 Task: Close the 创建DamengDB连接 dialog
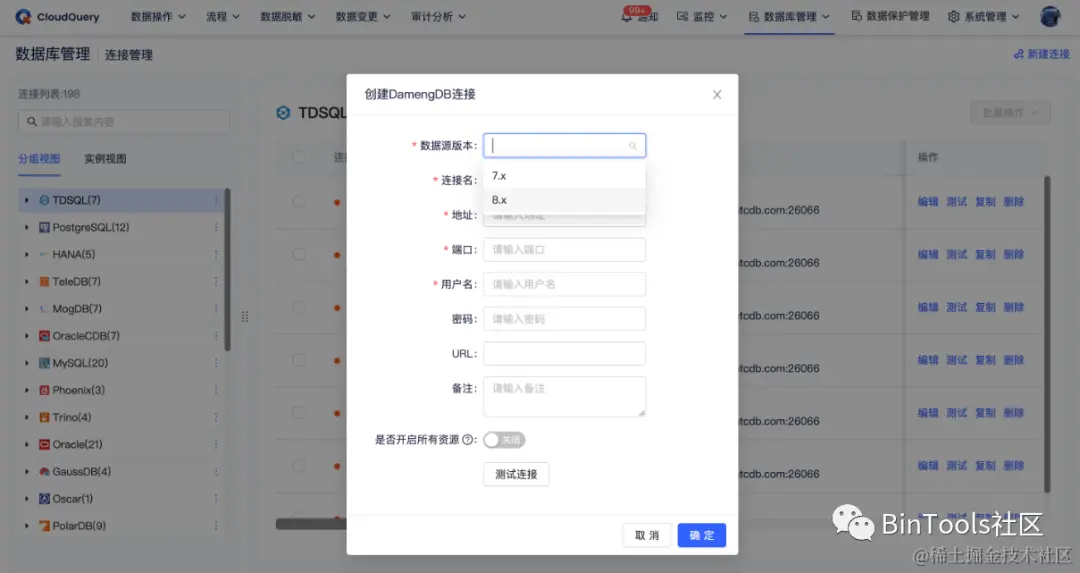click(x=717, y=94)
